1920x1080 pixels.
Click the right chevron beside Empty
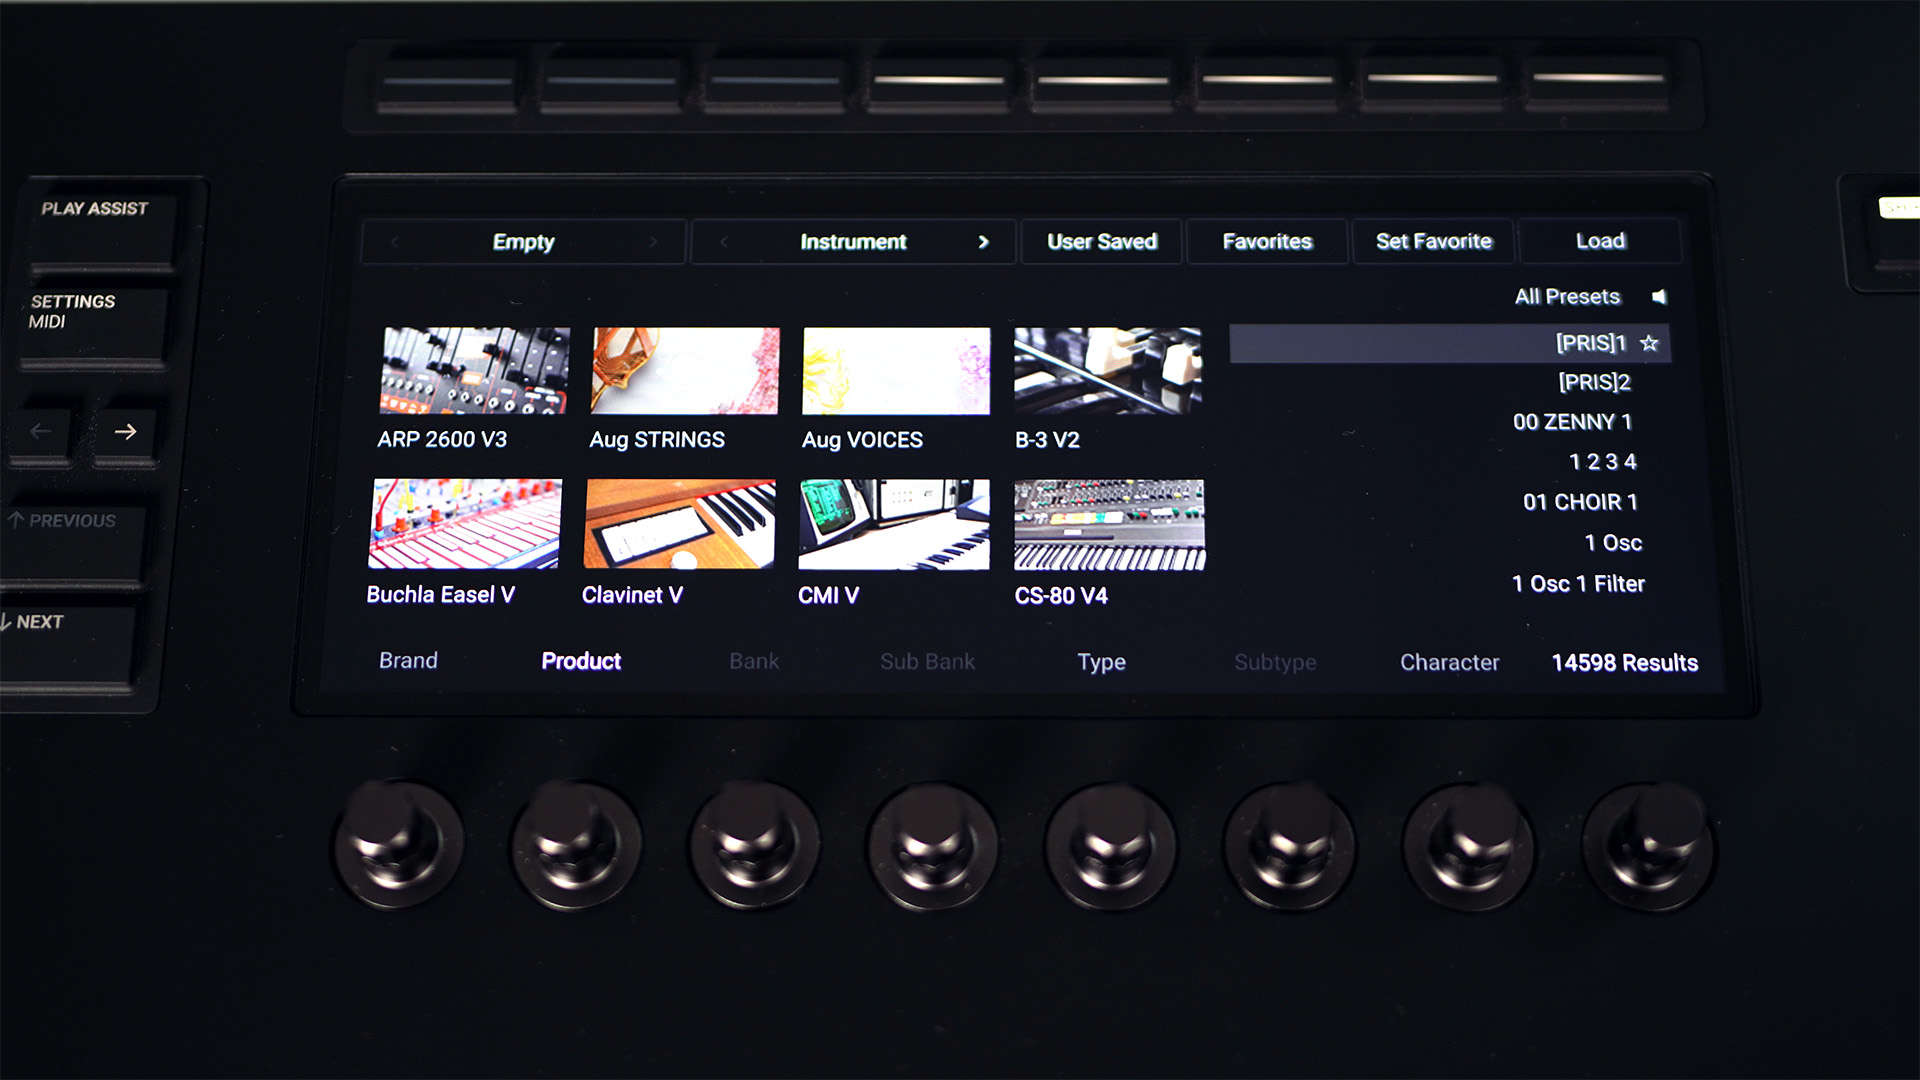coord(653,242)
